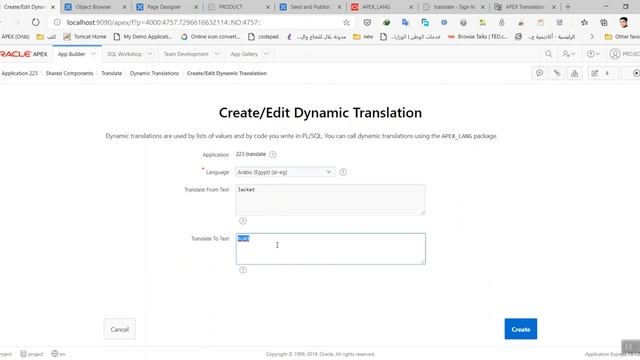Click the Run application play icon

(635, 73)
